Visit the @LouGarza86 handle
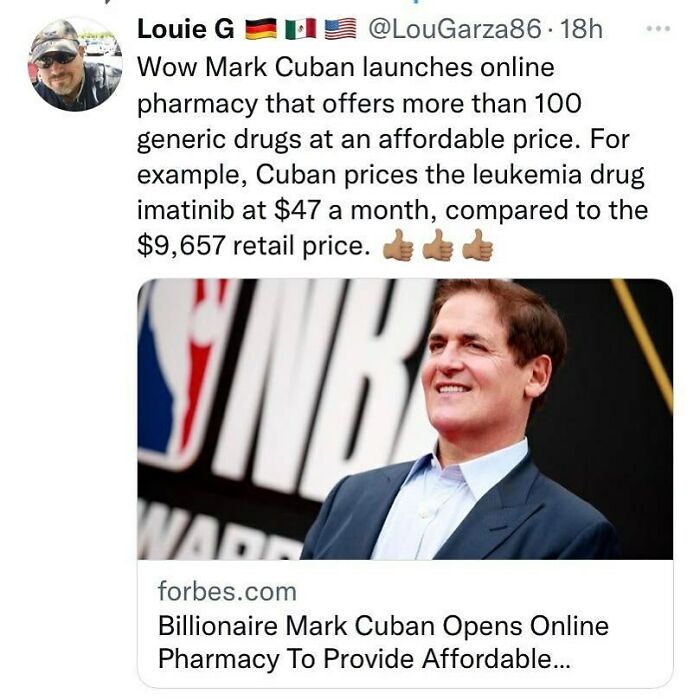 pos(454,29)
